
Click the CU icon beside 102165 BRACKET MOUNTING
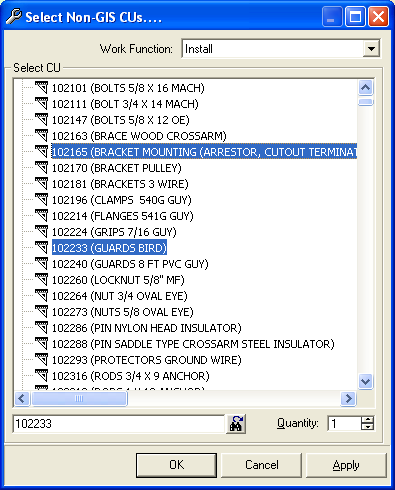(x=42, y=152)
